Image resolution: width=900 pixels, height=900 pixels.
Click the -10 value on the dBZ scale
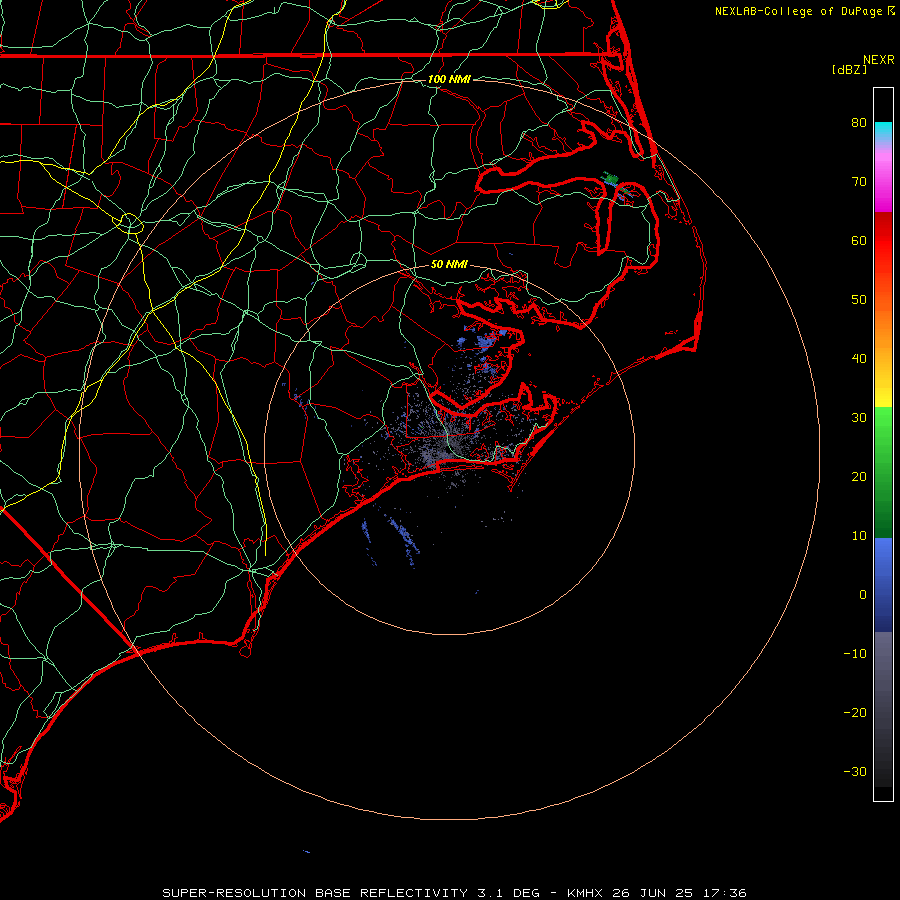[855, 653]
